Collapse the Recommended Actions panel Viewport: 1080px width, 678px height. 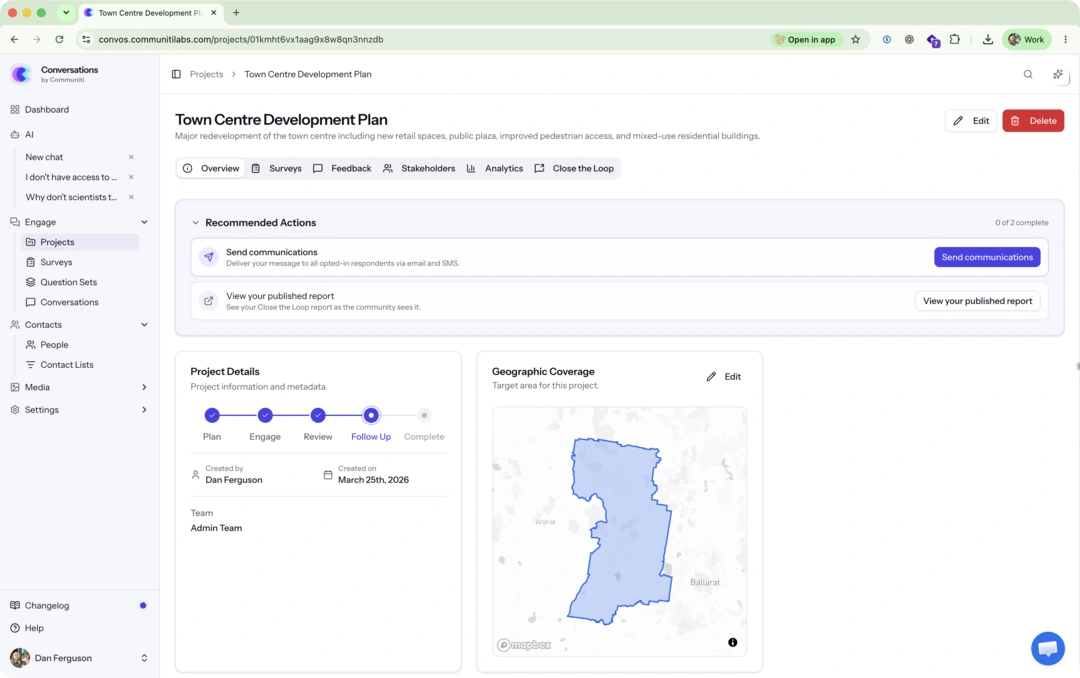pyautogui.click(x=196, y=223)
